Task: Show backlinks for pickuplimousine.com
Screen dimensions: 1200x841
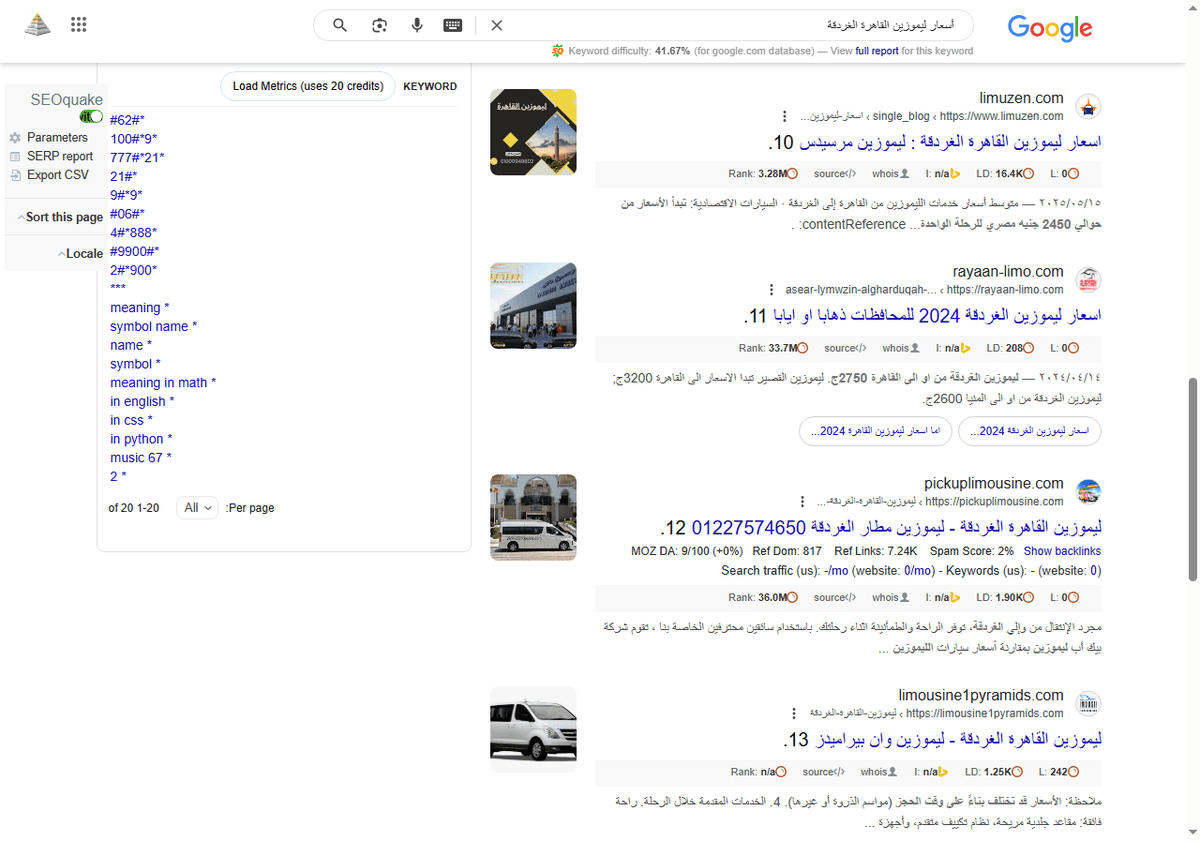Action: [x=1062, y=550]
